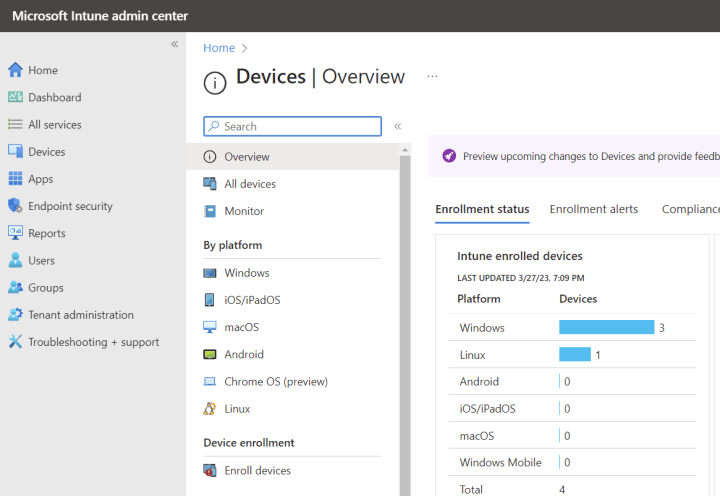Click the Windows enrolled devices bar
The height and width of the screenshot is (496, 720).
[x=606, y=328]
